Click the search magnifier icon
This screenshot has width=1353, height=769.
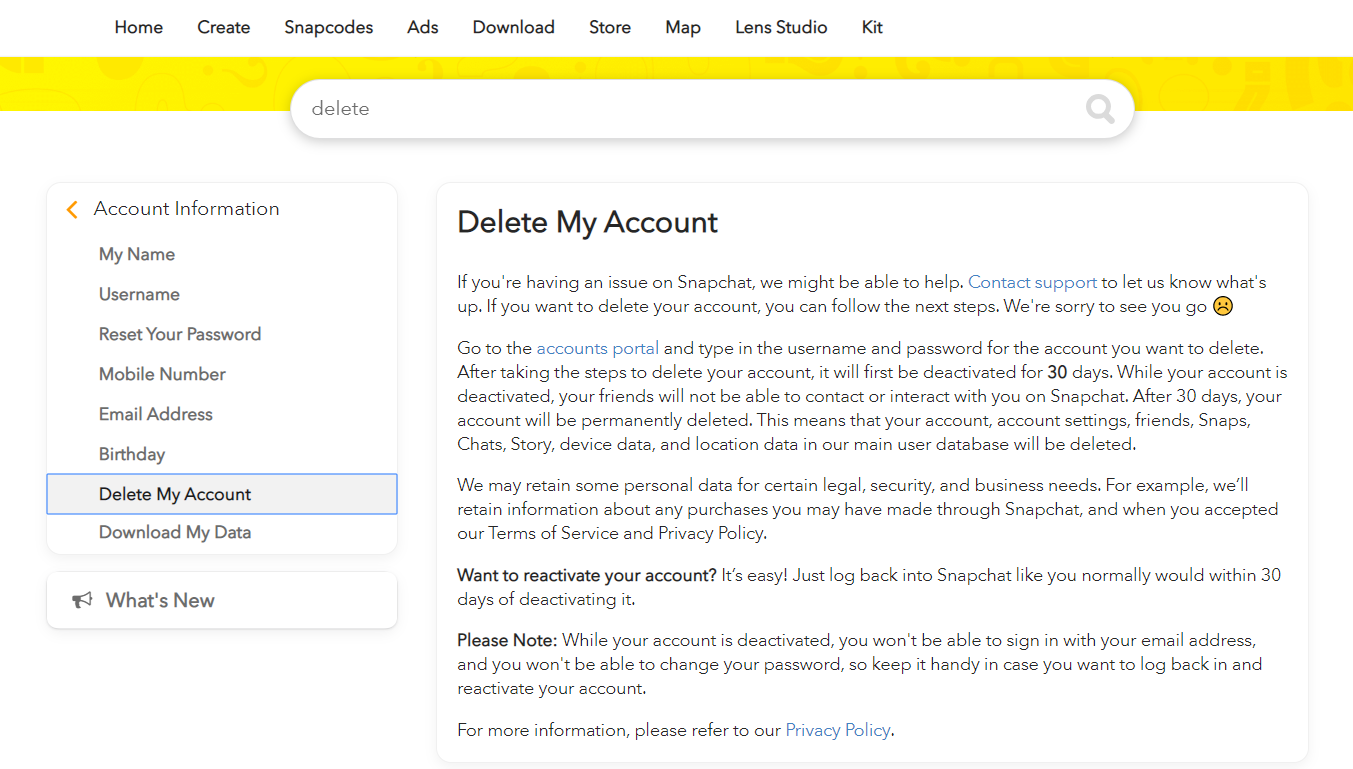(1100, 108)
